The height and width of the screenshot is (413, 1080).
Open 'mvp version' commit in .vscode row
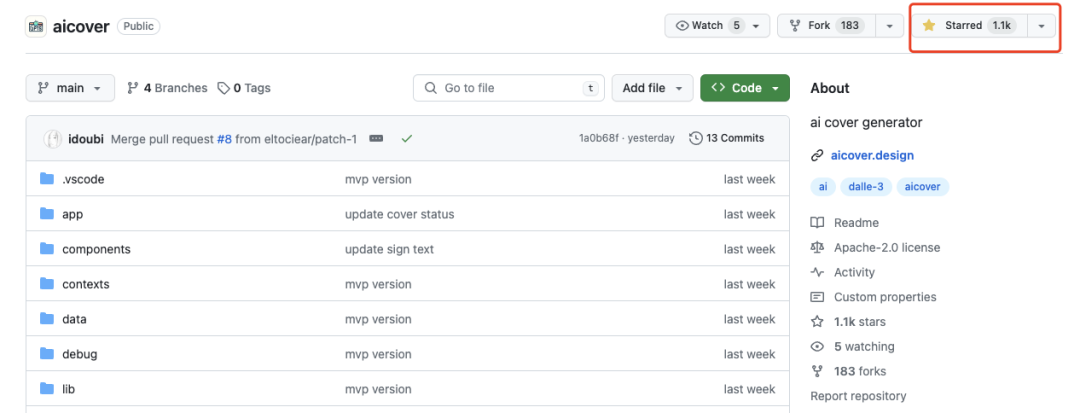coord(378,179)
